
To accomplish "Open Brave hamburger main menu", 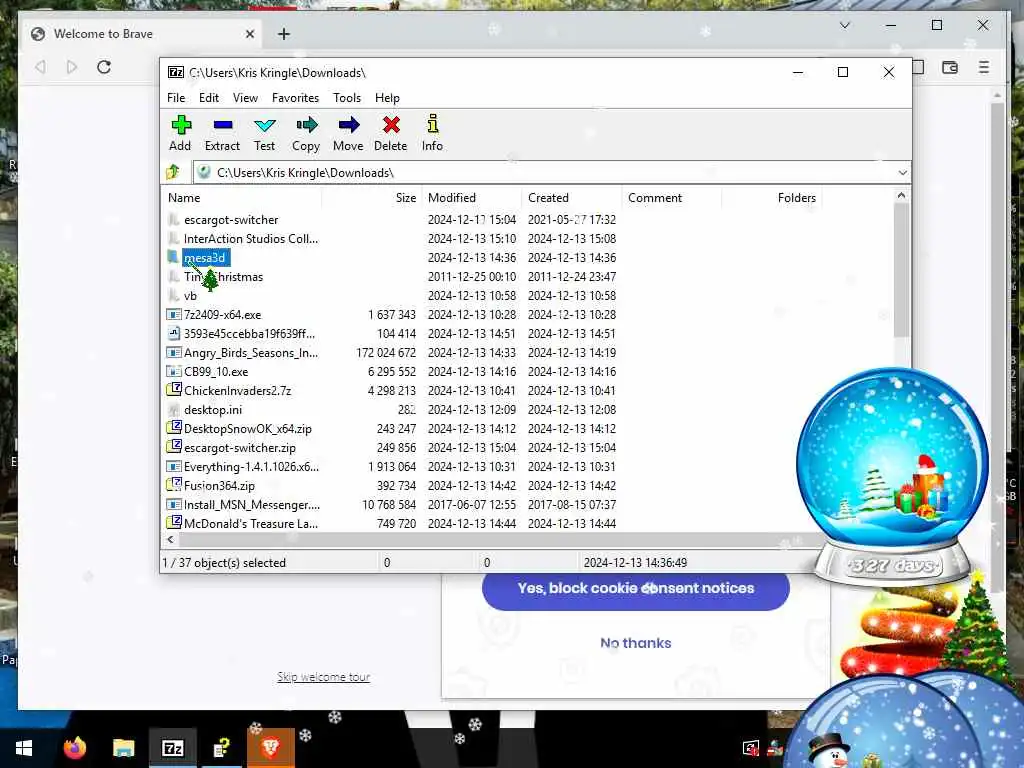I will click(984, 67).
